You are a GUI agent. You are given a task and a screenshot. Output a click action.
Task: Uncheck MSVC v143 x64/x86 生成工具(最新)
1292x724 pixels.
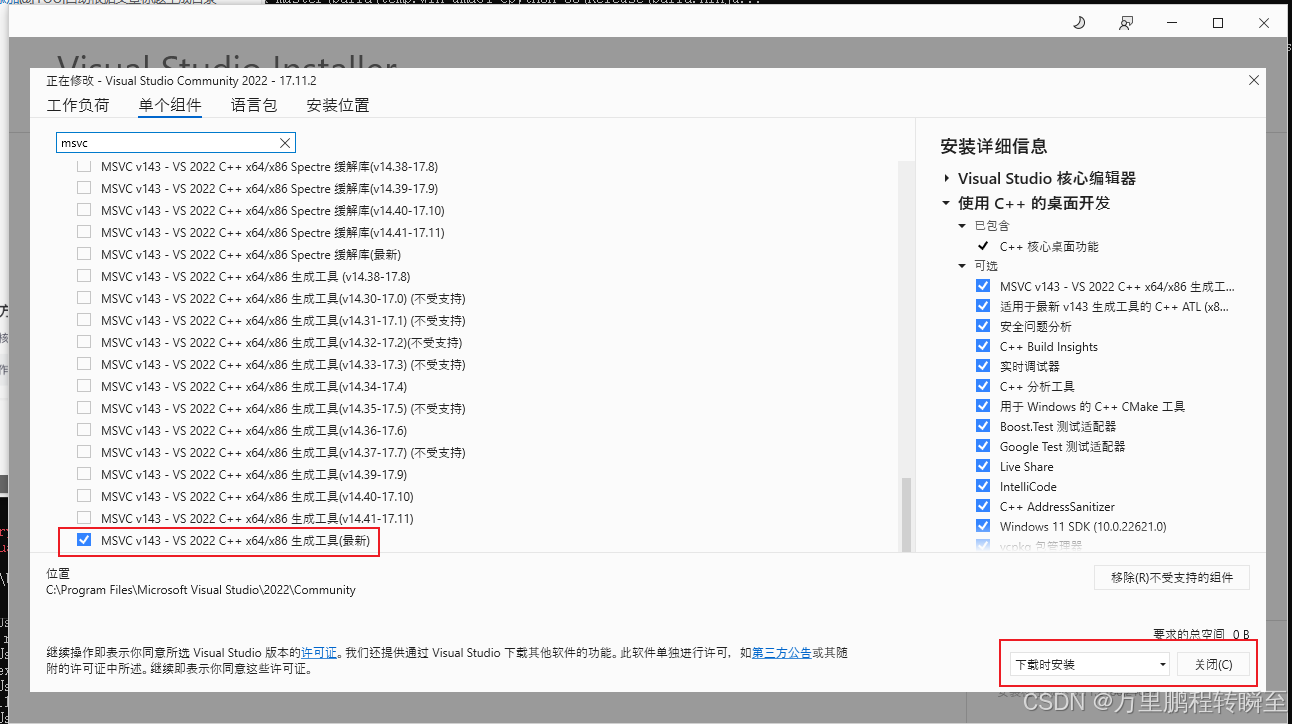[84, 541]
